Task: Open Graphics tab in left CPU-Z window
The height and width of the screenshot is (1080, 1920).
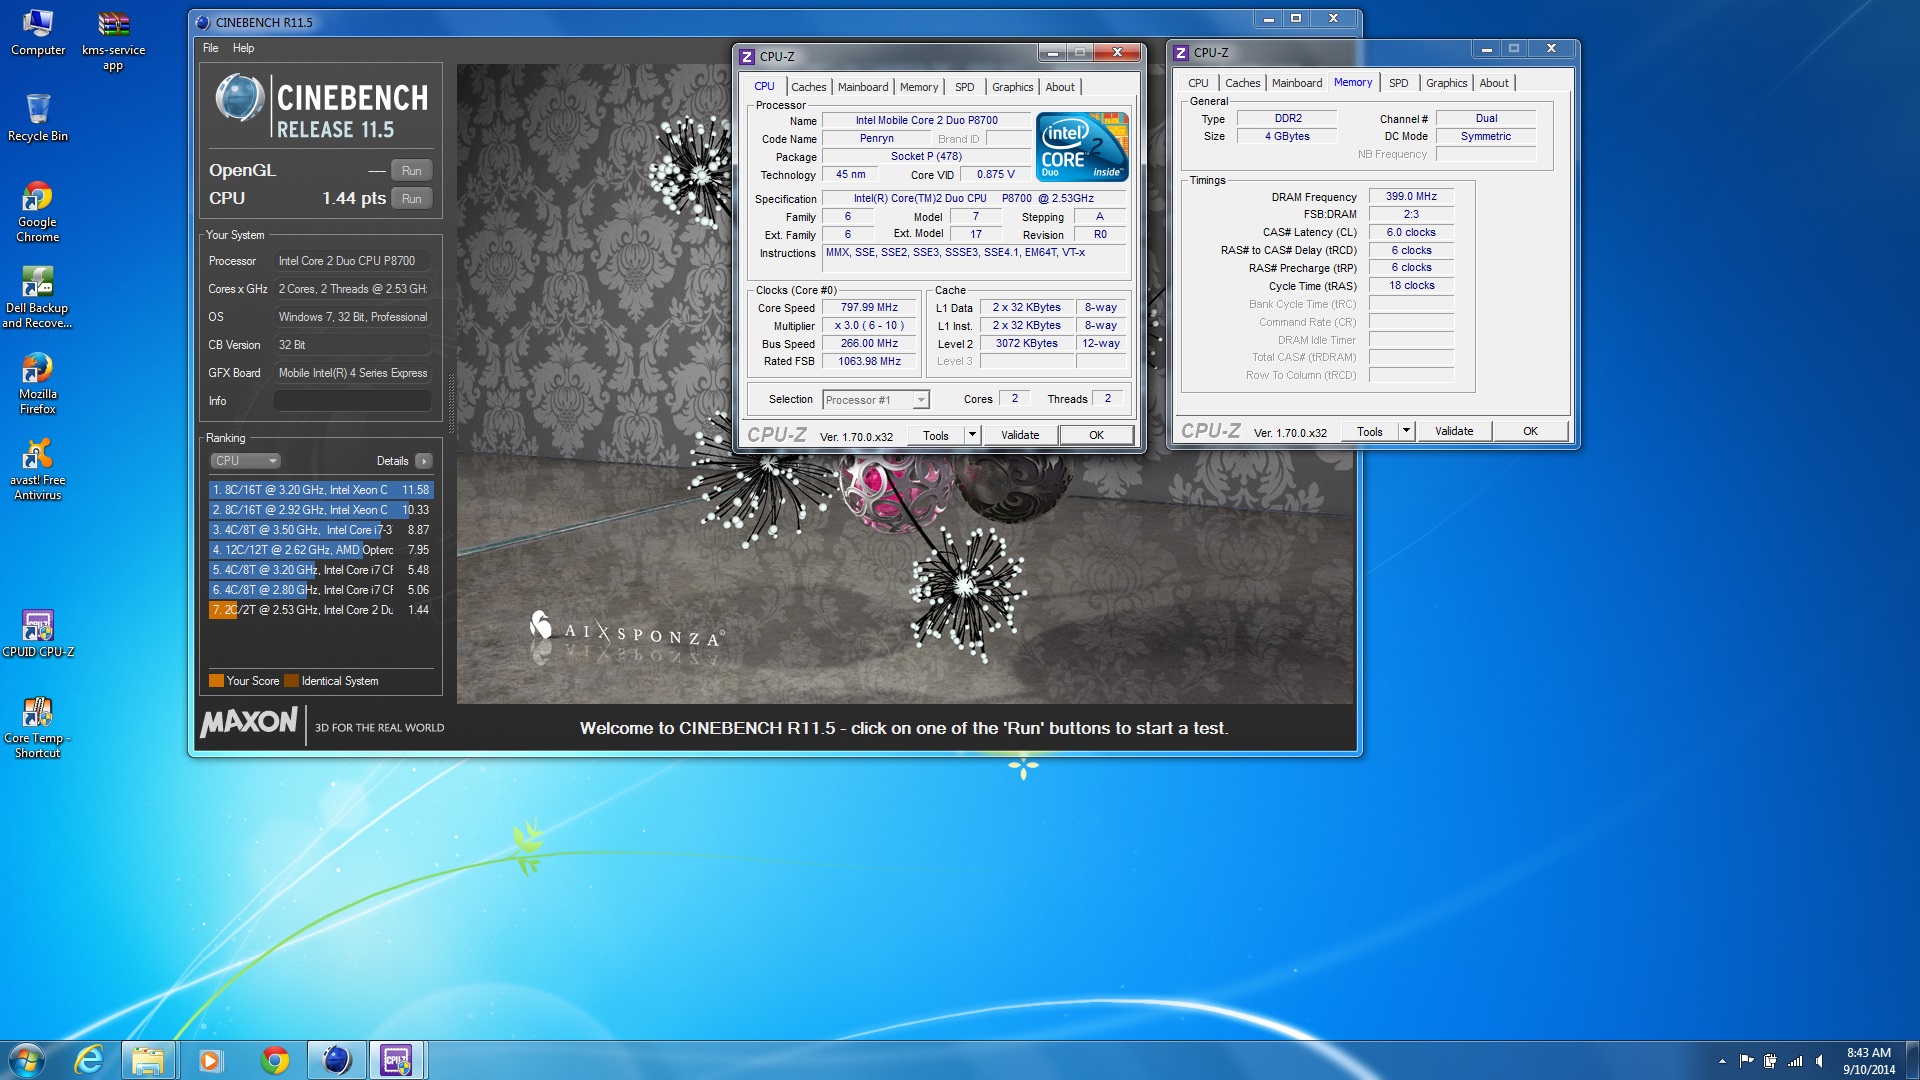Action: click(1012, 87)
